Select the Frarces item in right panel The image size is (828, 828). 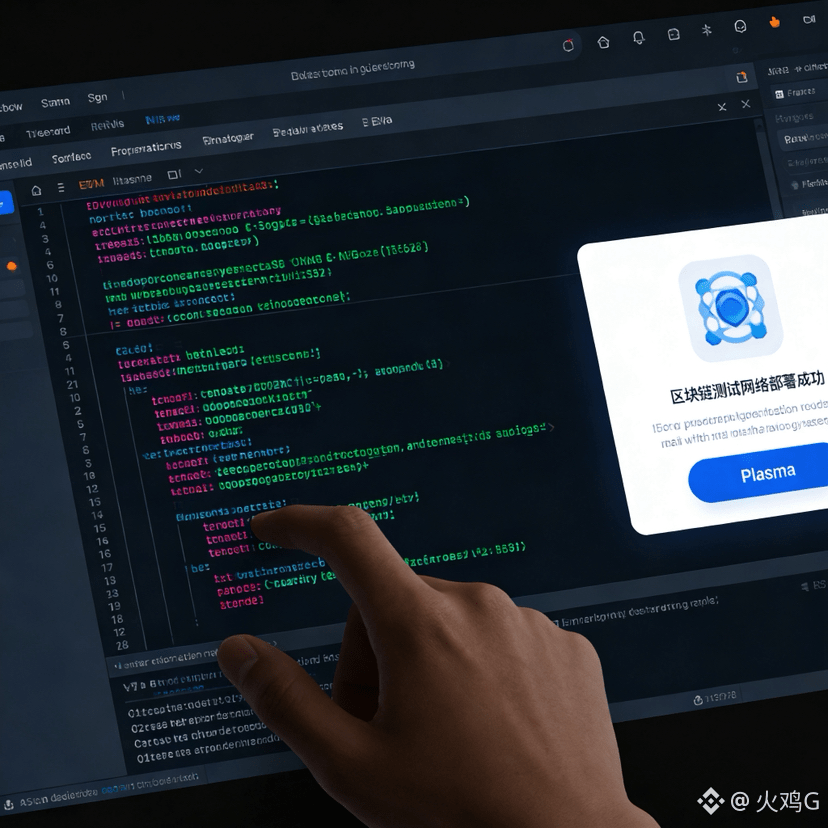click(x=801, y=92)
